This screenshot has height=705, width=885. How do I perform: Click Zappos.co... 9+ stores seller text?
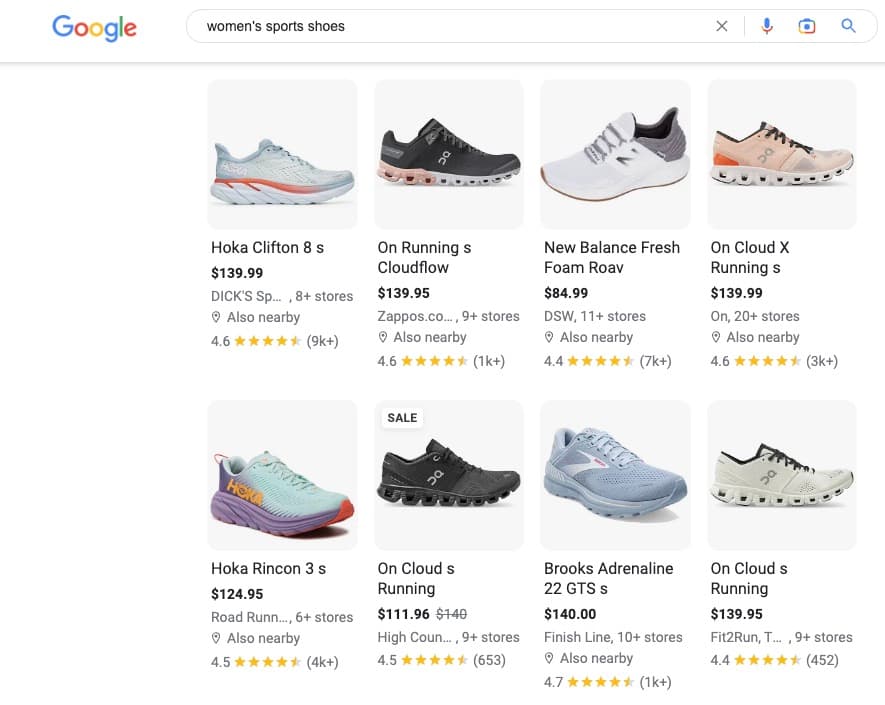(448, 316)
